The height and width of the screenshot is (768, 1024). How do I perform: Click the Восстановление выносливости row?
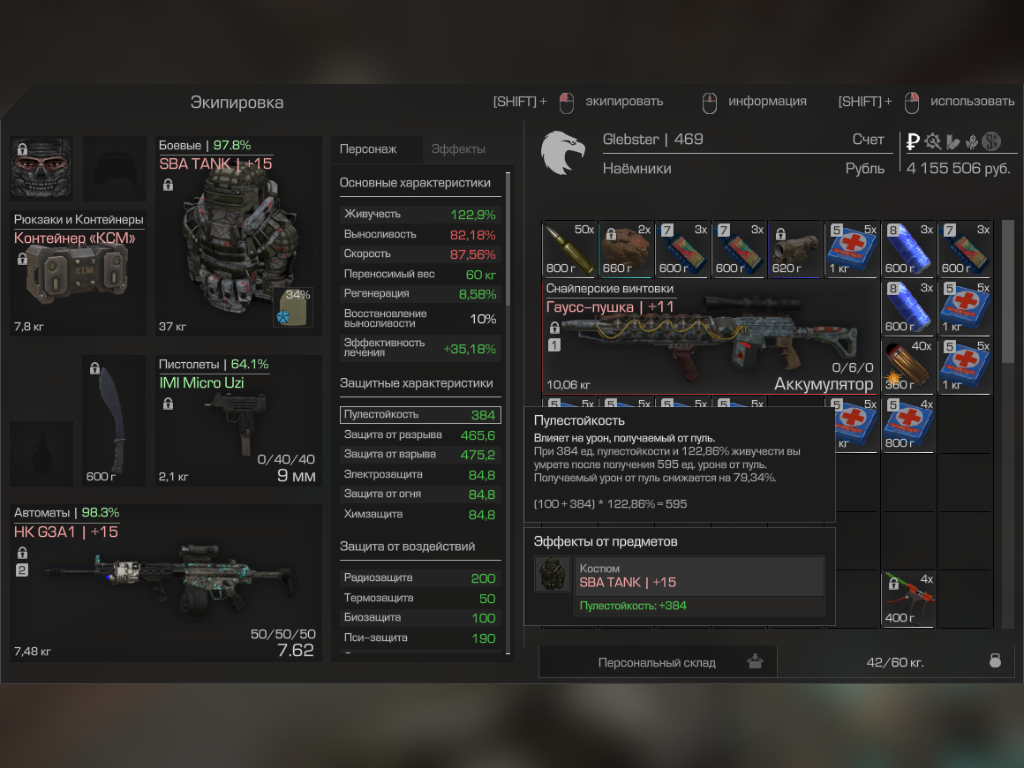(420, 319)
